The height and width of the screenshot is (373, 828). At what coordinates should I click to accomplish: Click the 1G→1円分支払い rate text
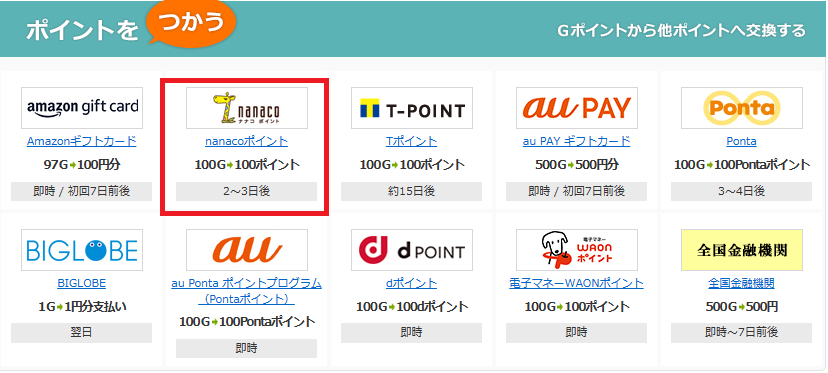click(x=82, y=306)
